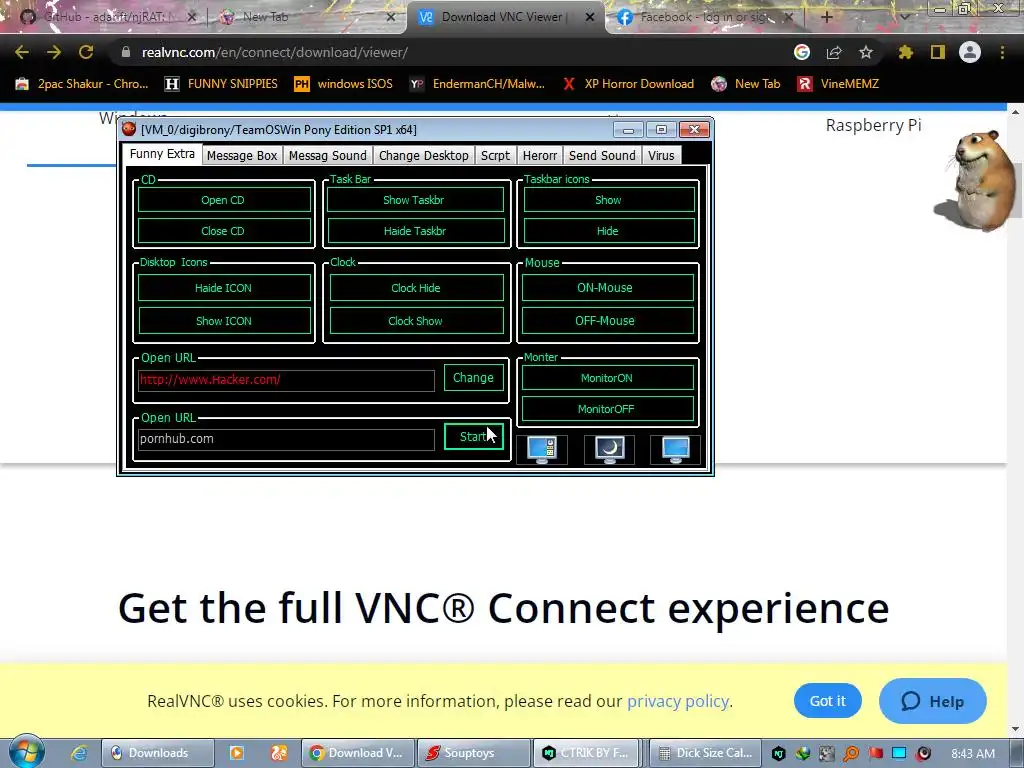Open the Scrpt tab
The height and width of the screenshot is (768, 1024).
[495, 155]
